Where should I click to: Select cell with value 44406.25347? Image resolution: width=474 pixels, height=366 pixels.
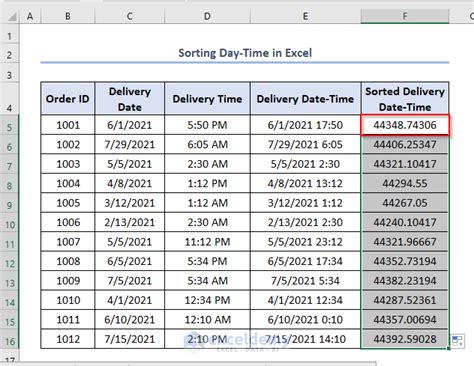click(405, 144)
